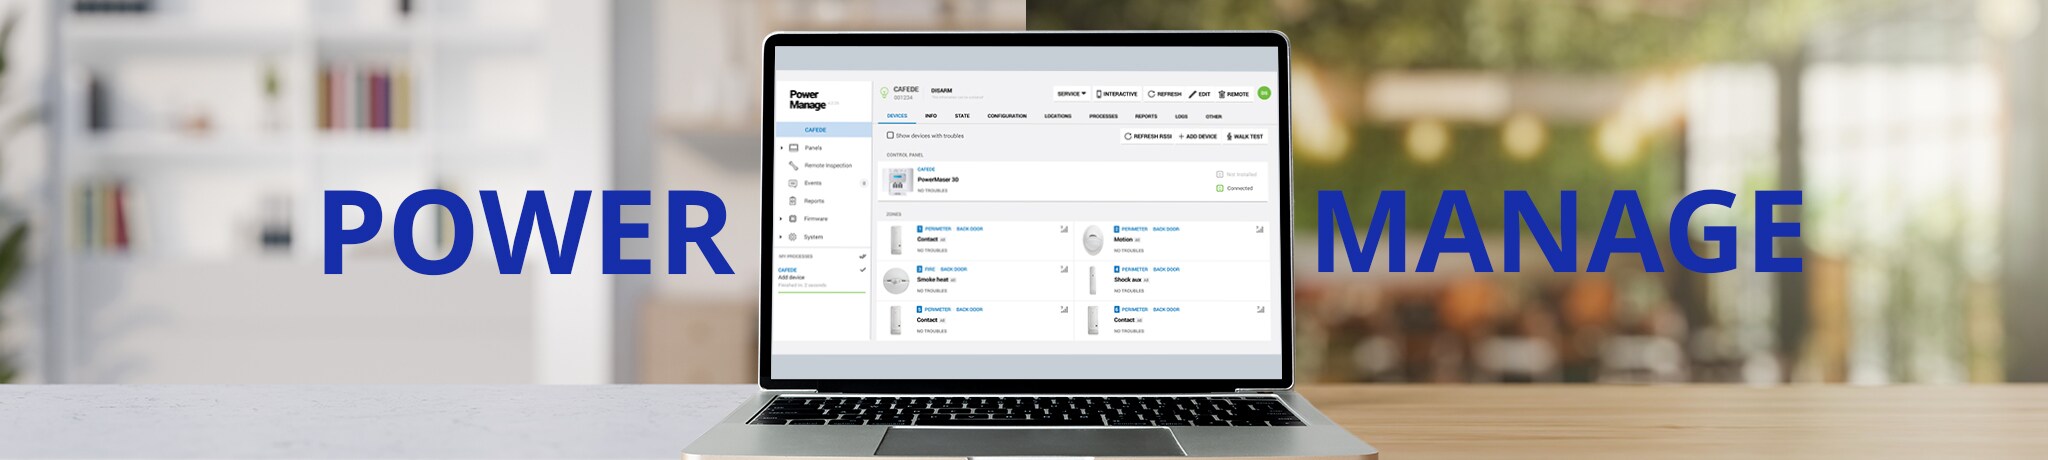Open the Configuration tab

[x=1007, y=116]
